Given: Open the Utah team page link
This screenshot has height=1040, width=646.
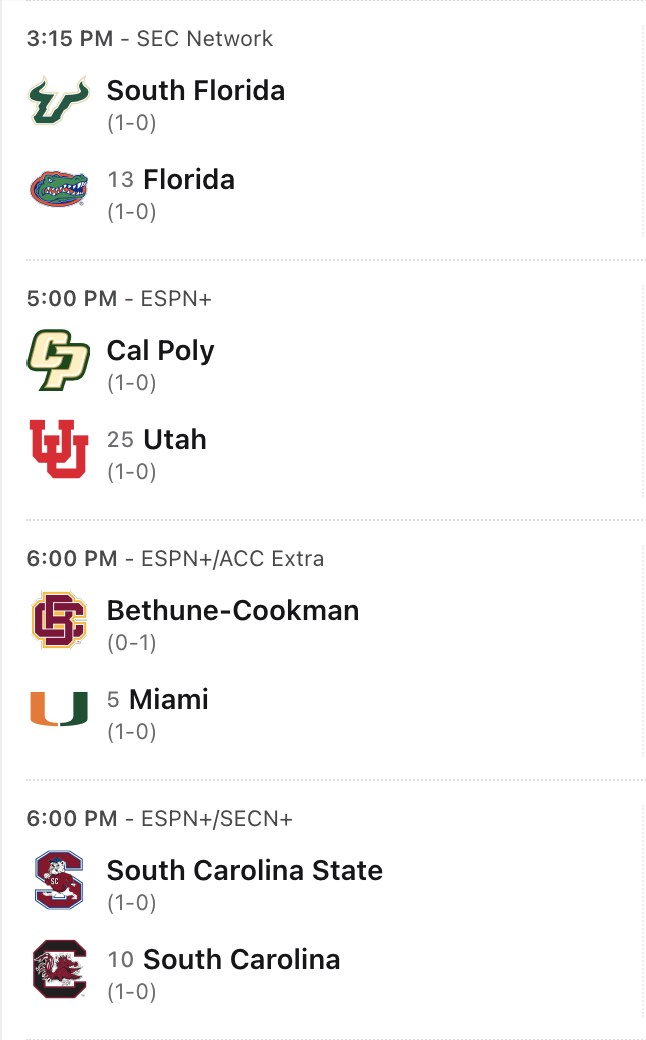Looking at the screenshot, I should (x=175, y=440).
